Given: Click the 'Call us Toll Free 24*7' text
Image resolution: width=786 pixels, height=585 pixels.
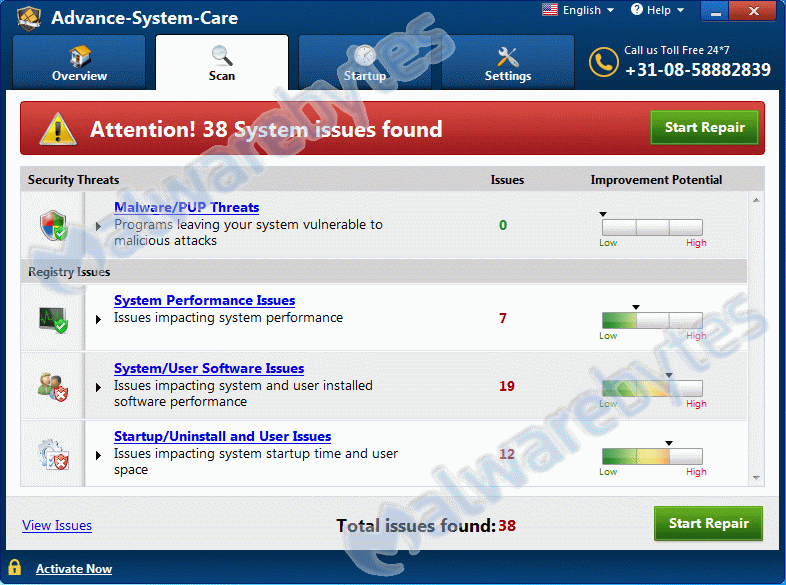Looking at the screenshot, I should tap(677, 50).
